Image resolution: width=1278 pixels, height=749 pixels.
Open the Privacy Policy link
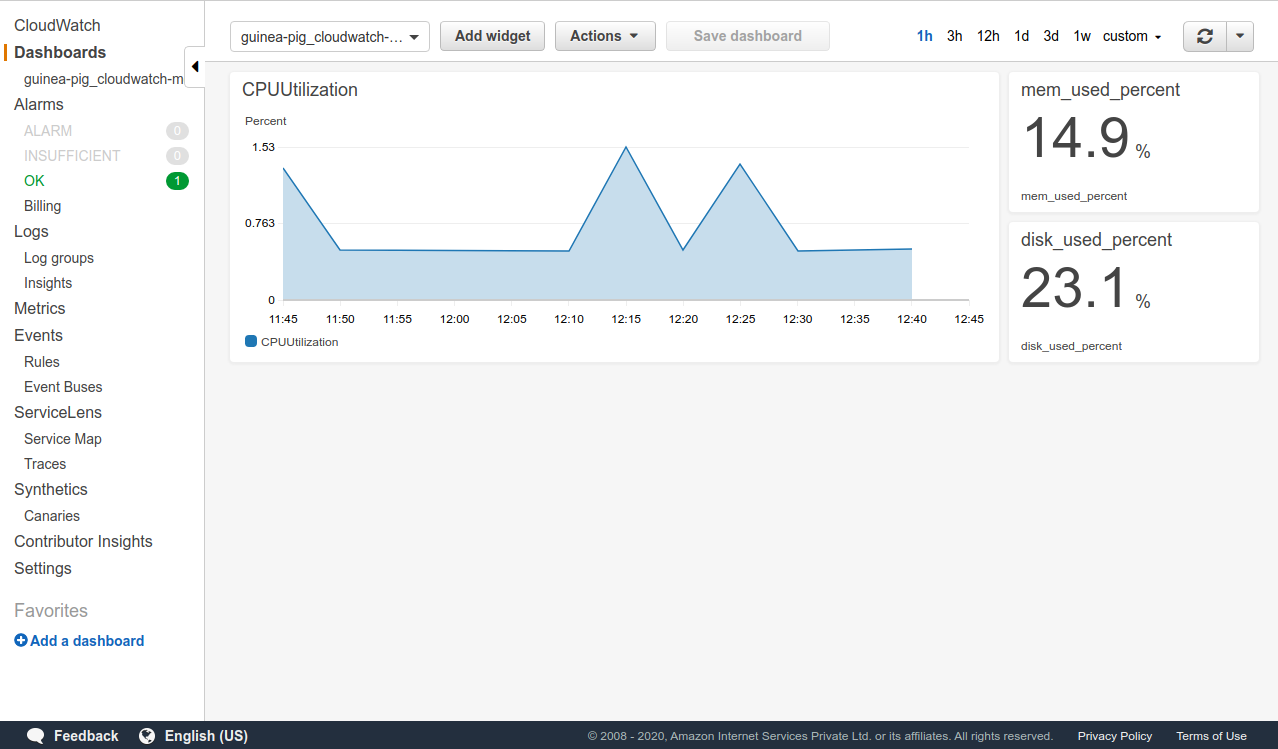[x=1115, y=736]
